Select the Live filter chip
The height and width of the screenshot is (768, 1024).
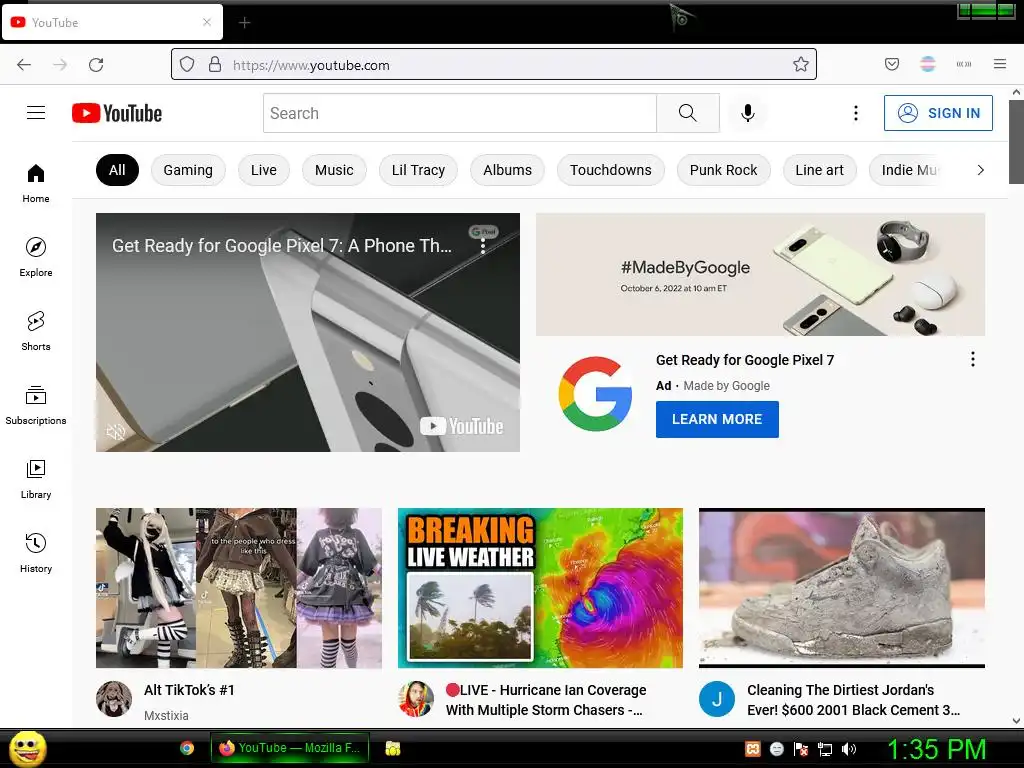pos(264,170)
